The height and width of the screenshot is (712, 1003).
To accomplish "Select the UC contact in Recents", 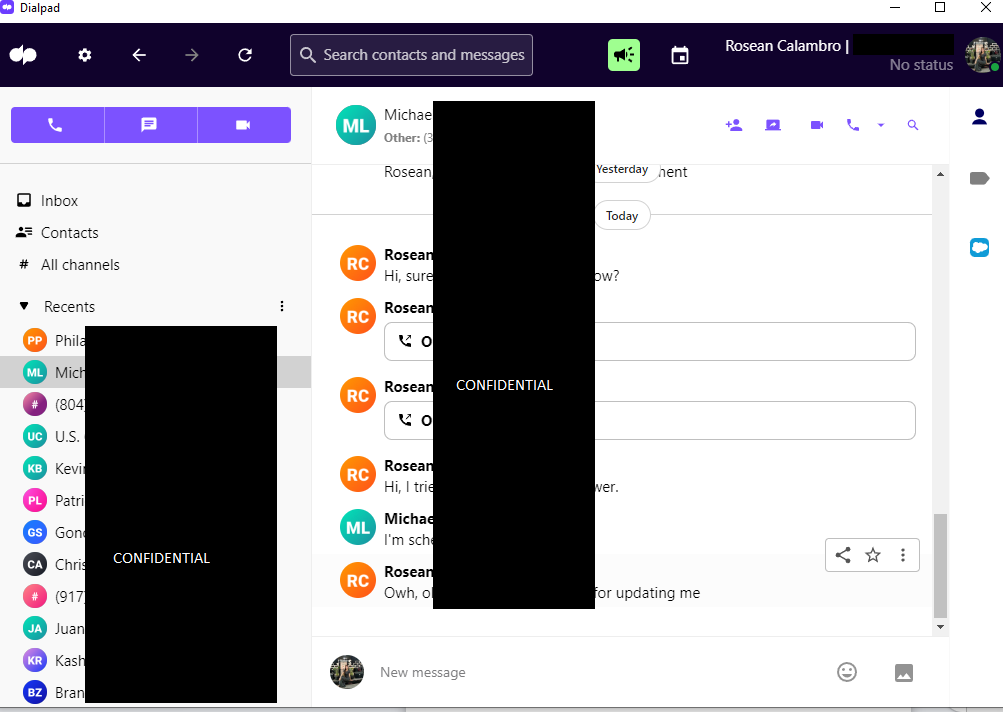I will [155, 436].
